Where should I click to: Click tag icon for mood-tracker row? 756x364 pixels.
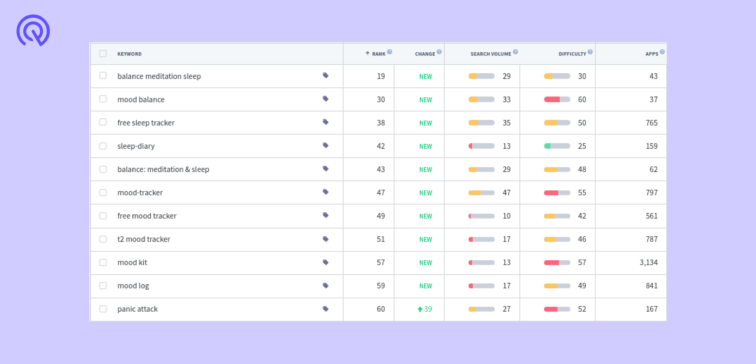(x=325, y=192)
